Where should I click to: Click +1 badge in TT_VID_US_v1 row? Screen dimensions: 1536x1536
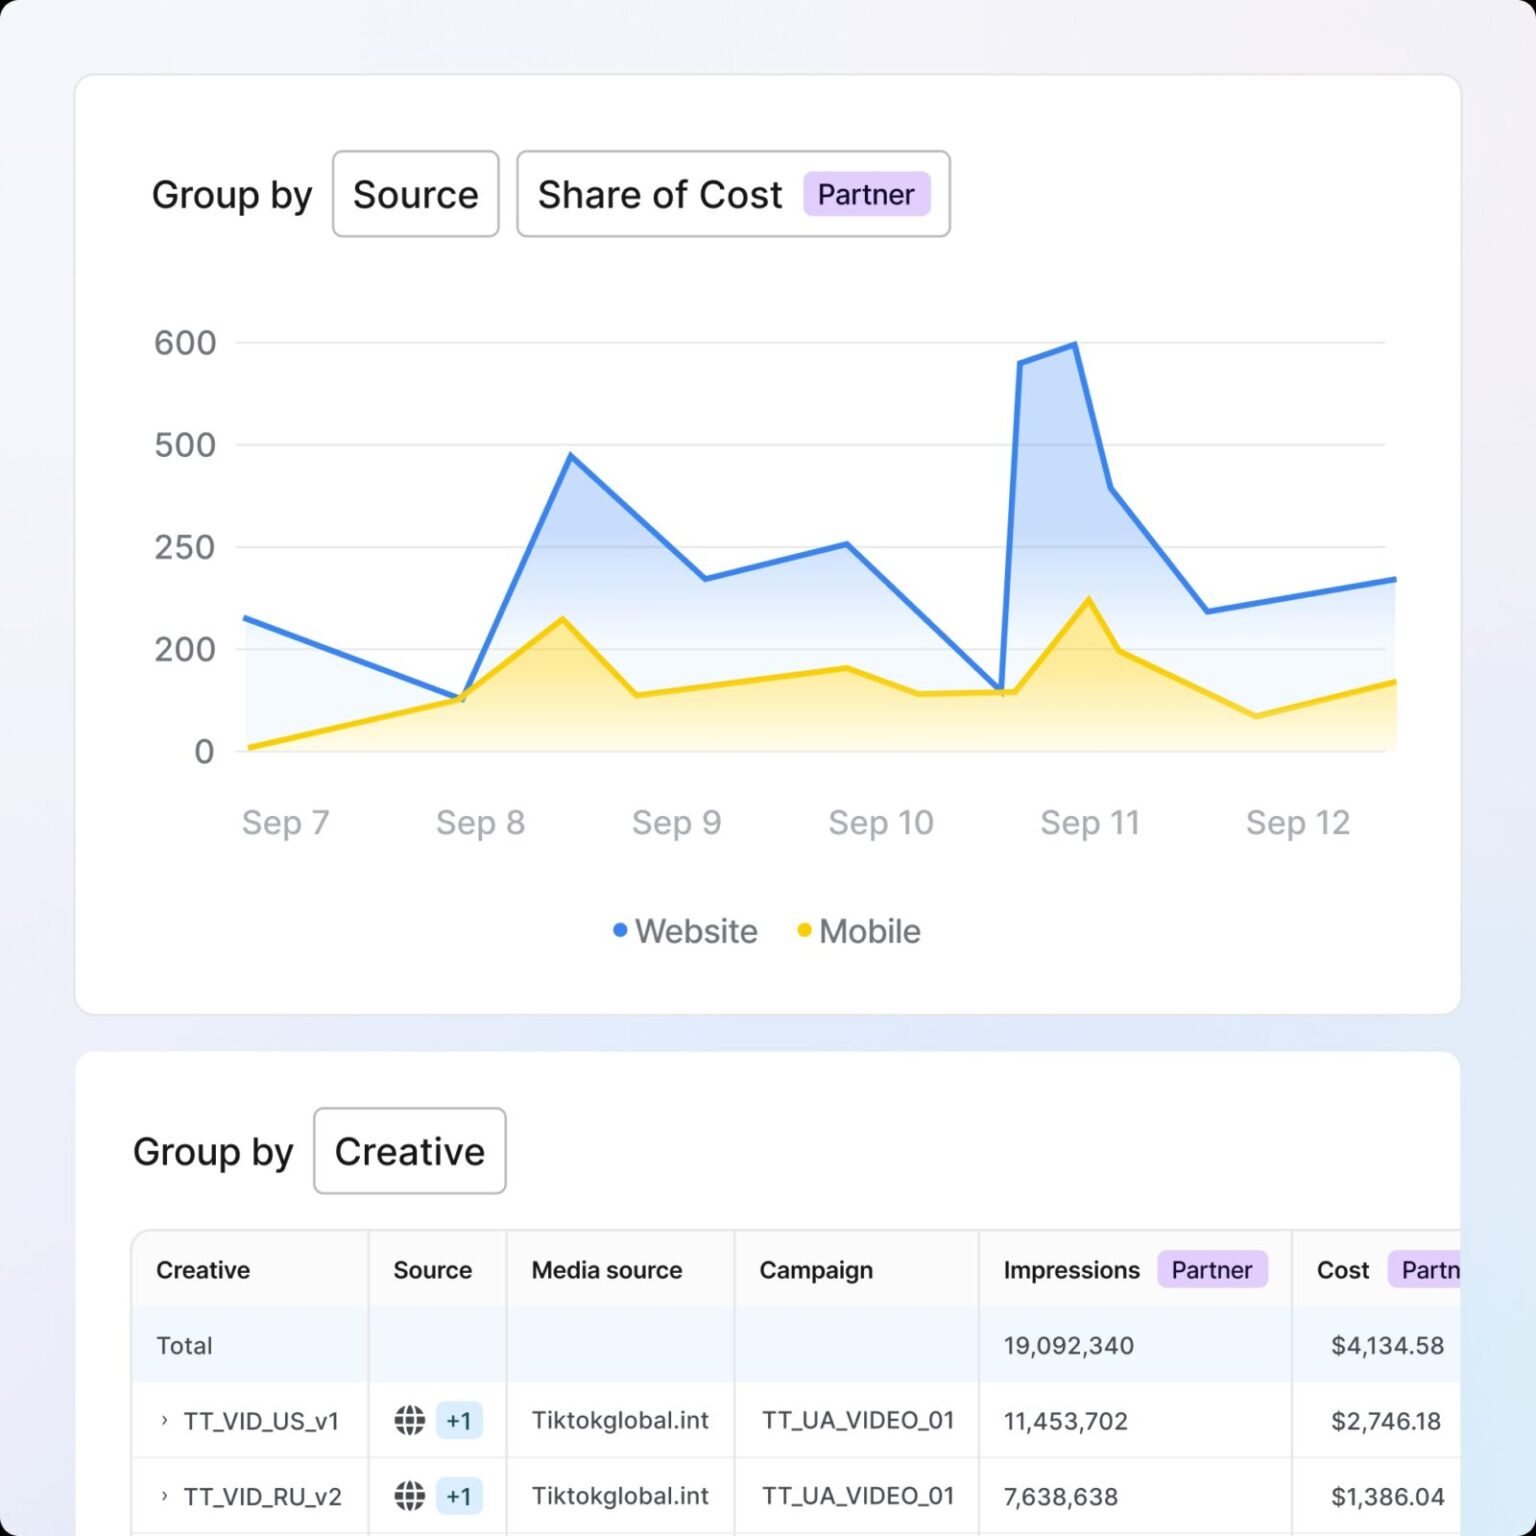coord(459,1420)
